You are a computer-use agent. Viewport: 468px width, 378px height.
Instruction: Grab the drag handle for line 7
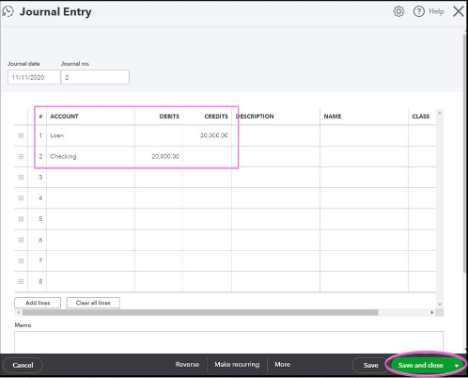click(x=21, y=261)
